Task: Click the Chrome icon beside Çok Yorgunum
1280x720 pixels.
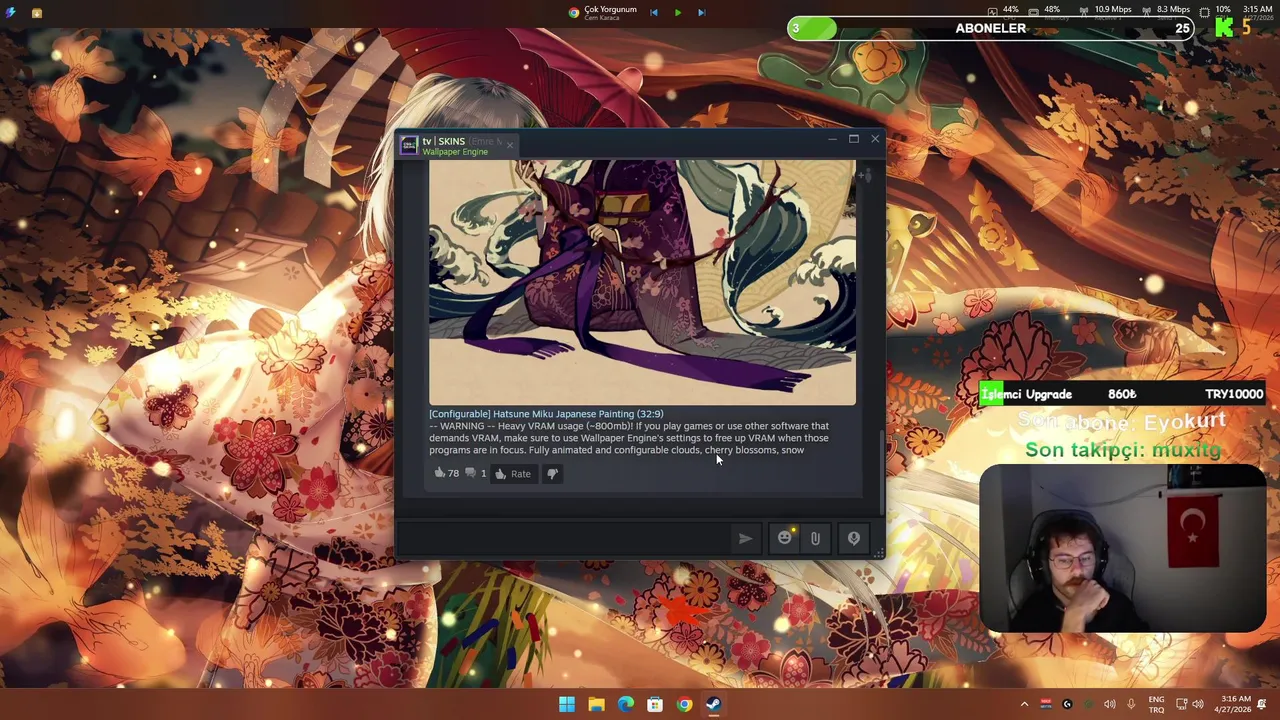Action: click(x=574, y=12)
